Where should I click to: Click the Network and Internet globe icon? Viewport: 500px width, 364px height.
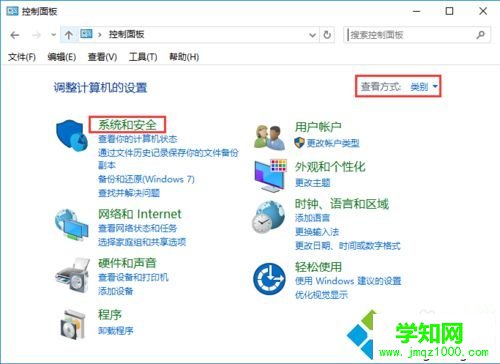[x=72, y=224]
